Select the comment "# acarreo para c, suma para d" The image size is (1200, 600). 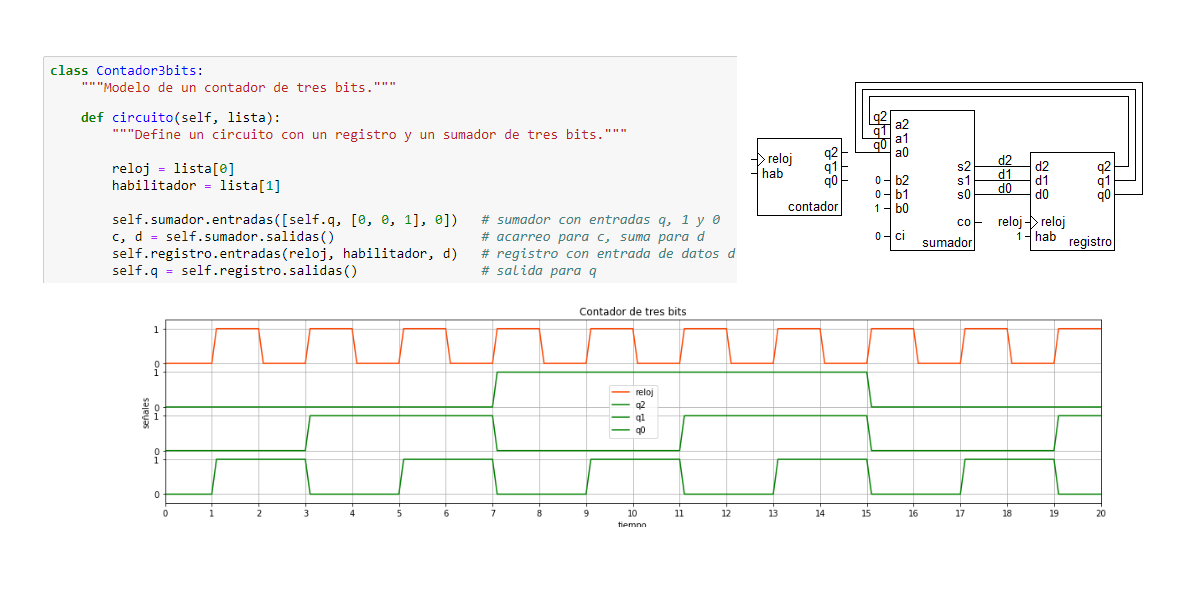pyautogui.click(x=593, y=237)
